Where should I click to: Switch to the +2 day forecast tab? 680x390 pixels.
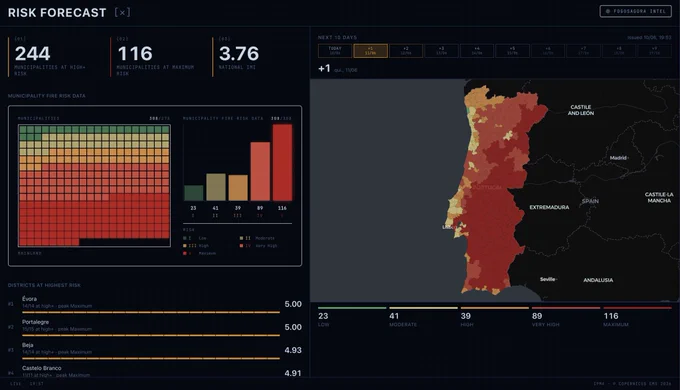tap(406, 51)
